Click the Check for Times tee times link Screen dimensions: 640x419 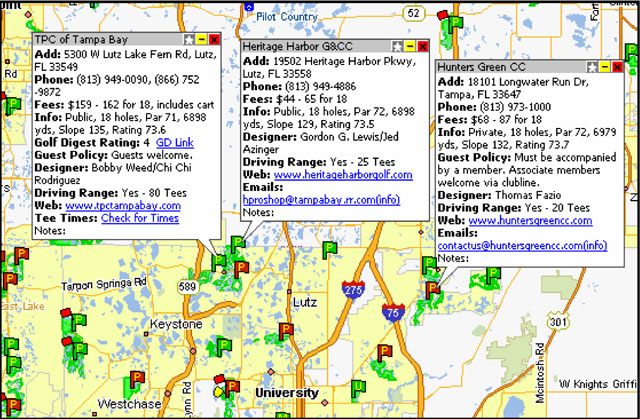point(140,218)
